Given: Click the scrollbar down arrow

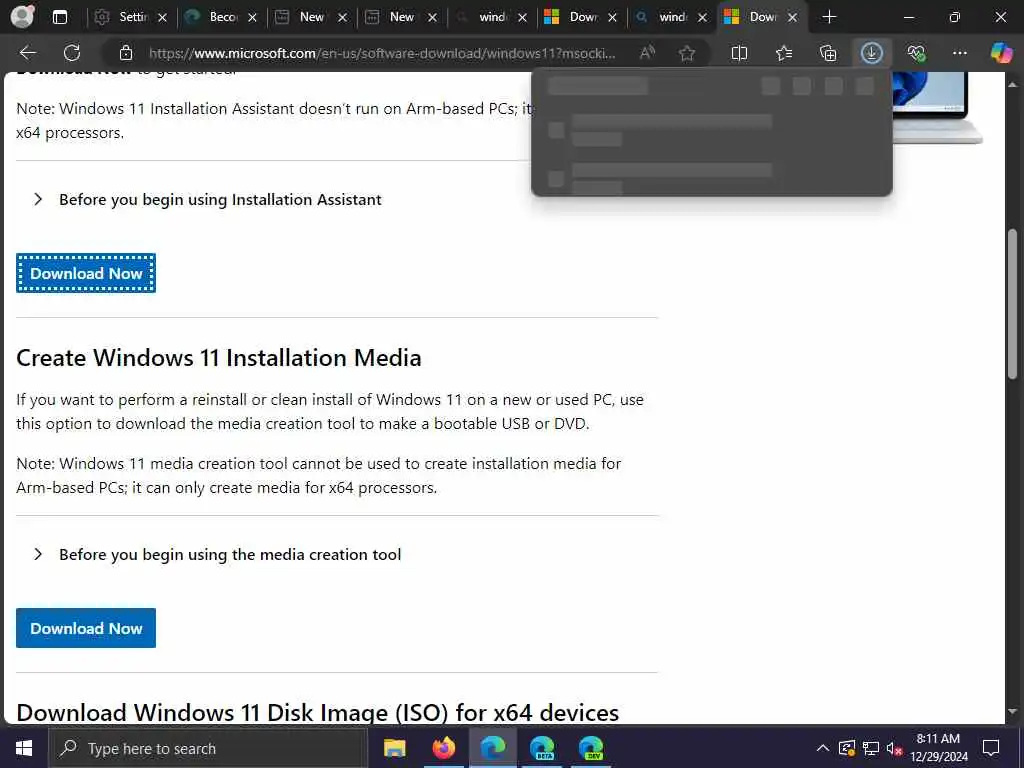Looking at the screenshot, I should point(1012,712).
